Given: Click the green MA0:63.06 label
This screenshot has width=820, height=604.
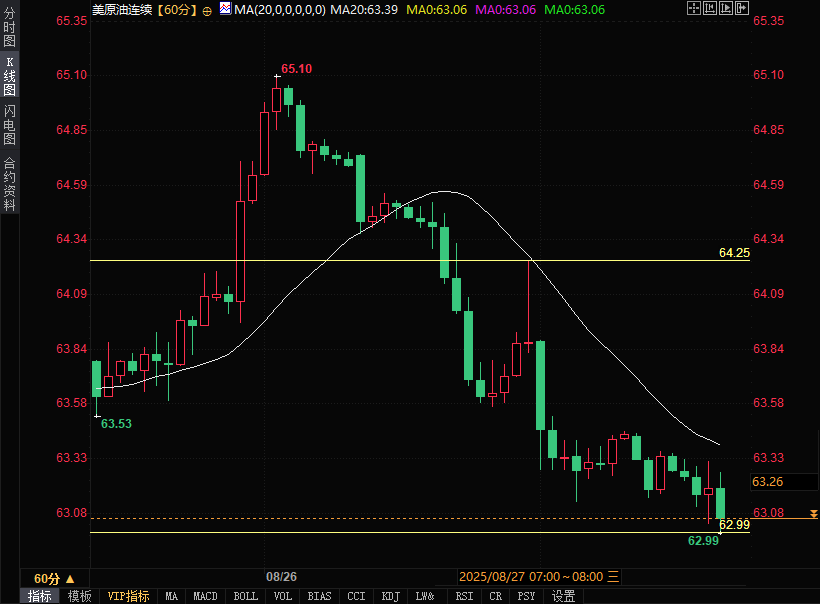Looking at the screenshot, I should coord(575,10).
